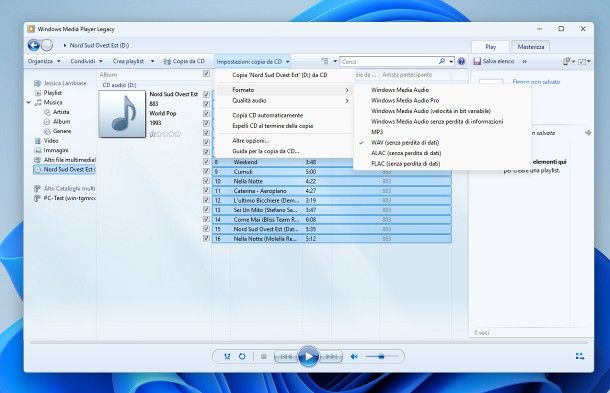Click the shuffle playback icon

tap(227, 356)
